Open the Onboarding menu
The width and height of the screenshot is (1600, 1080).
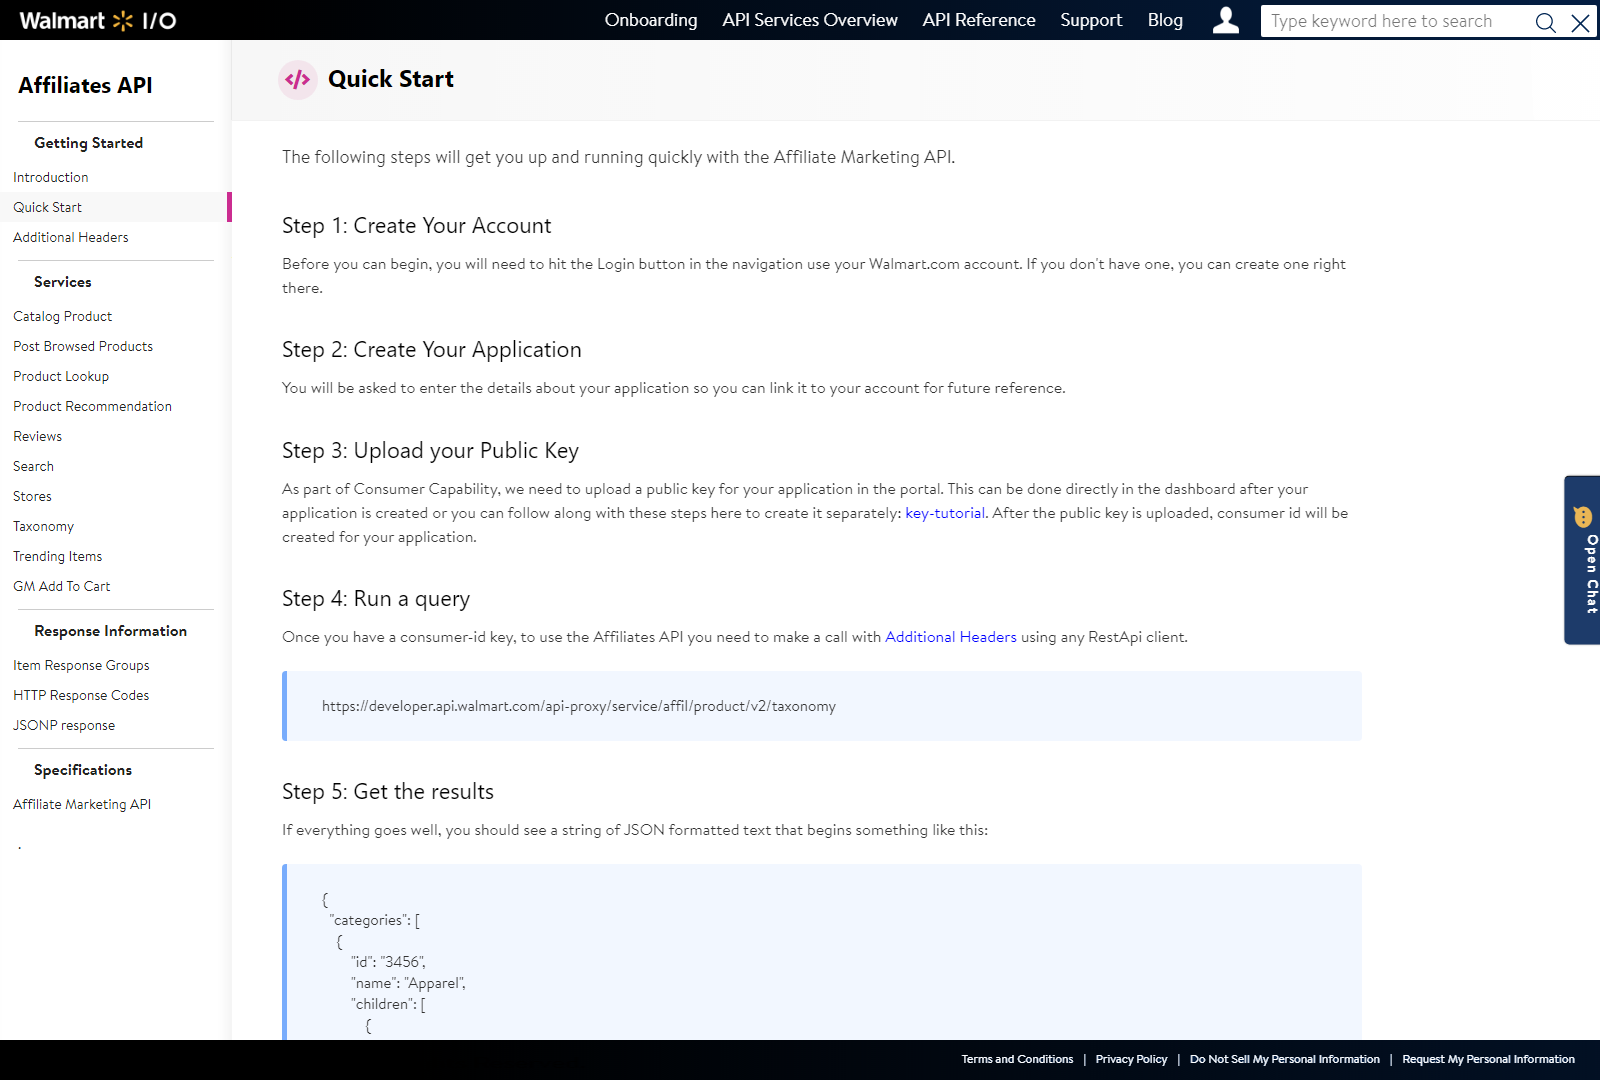(651, 20)
